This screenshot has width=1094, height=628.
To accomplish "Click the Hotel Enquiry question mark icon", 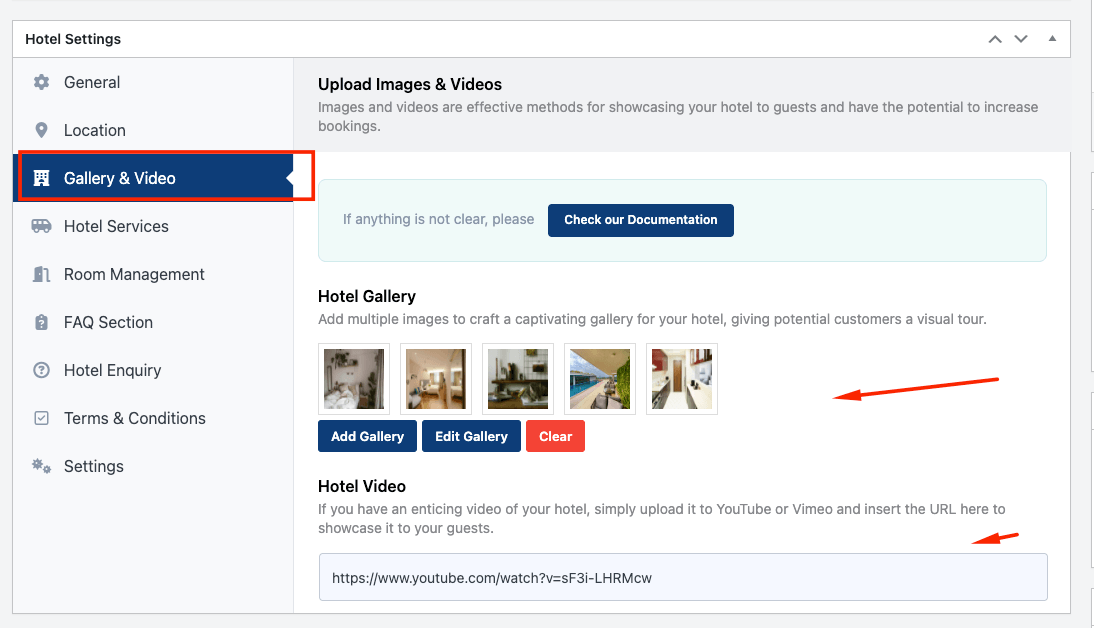I will [41, 370].
